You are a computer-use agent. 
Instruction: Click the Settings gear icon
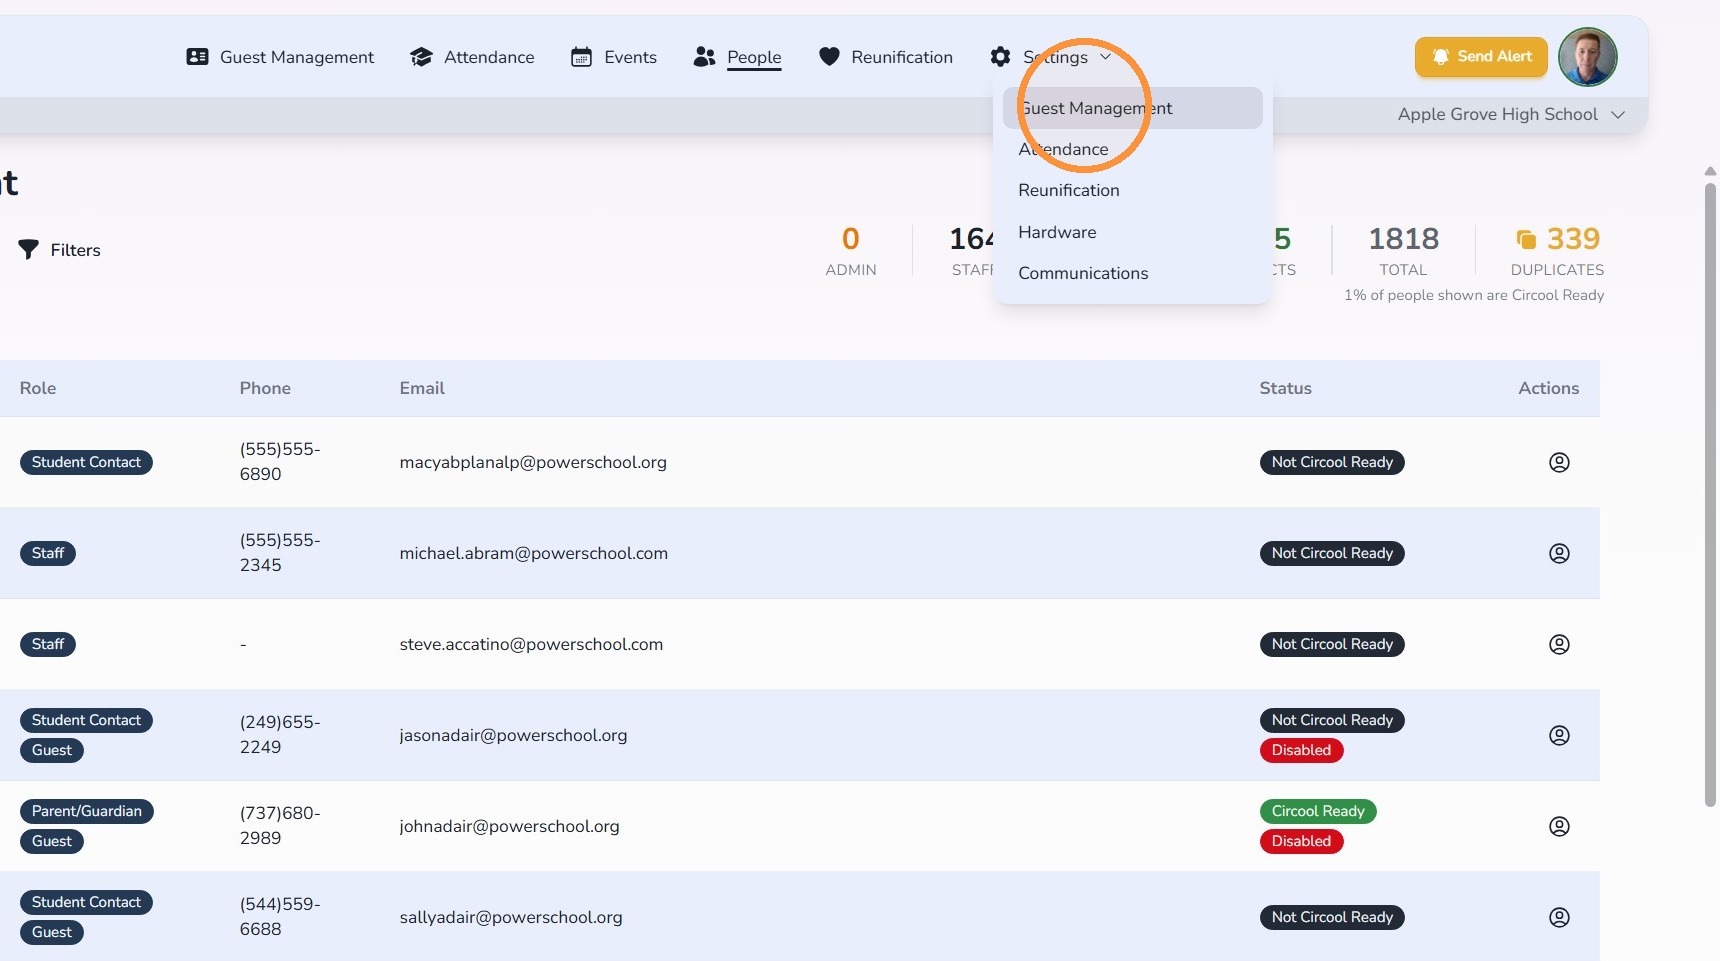pos(1000,57)
